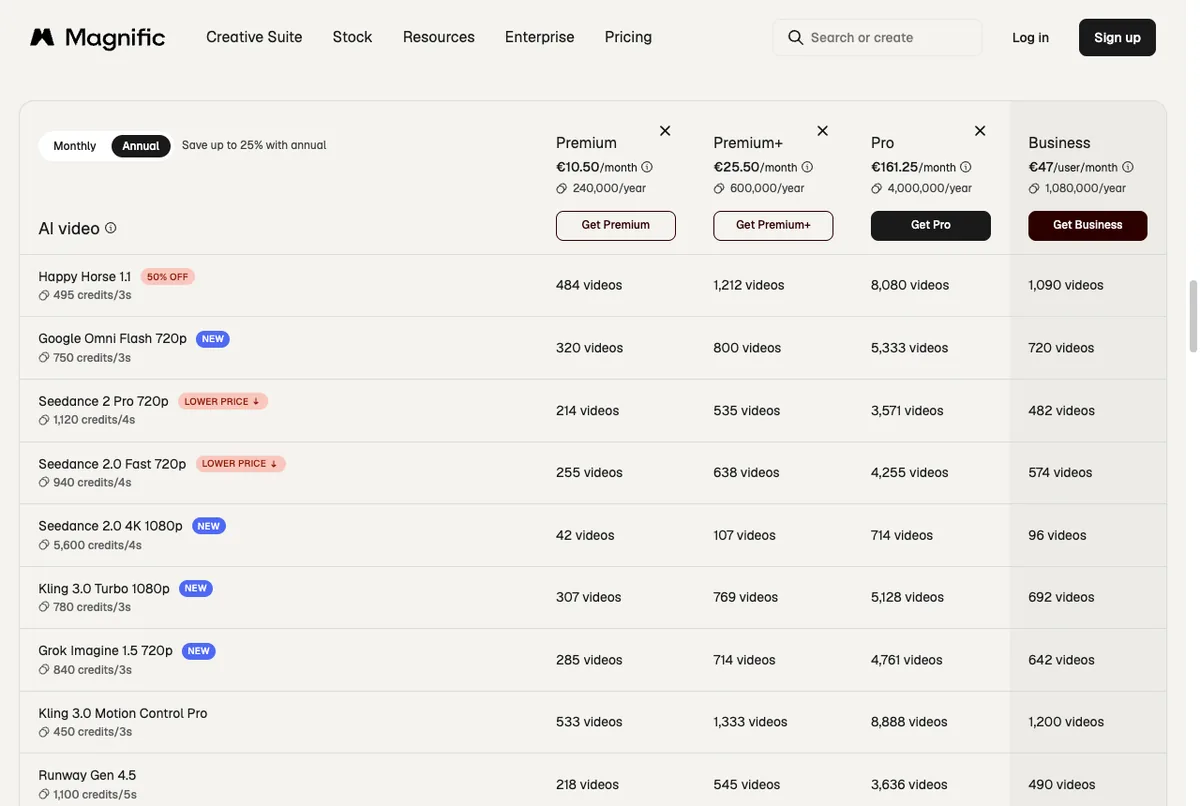
Task: Click NEW badge on Google Omni Flash
Action: [x=213, y=339]
